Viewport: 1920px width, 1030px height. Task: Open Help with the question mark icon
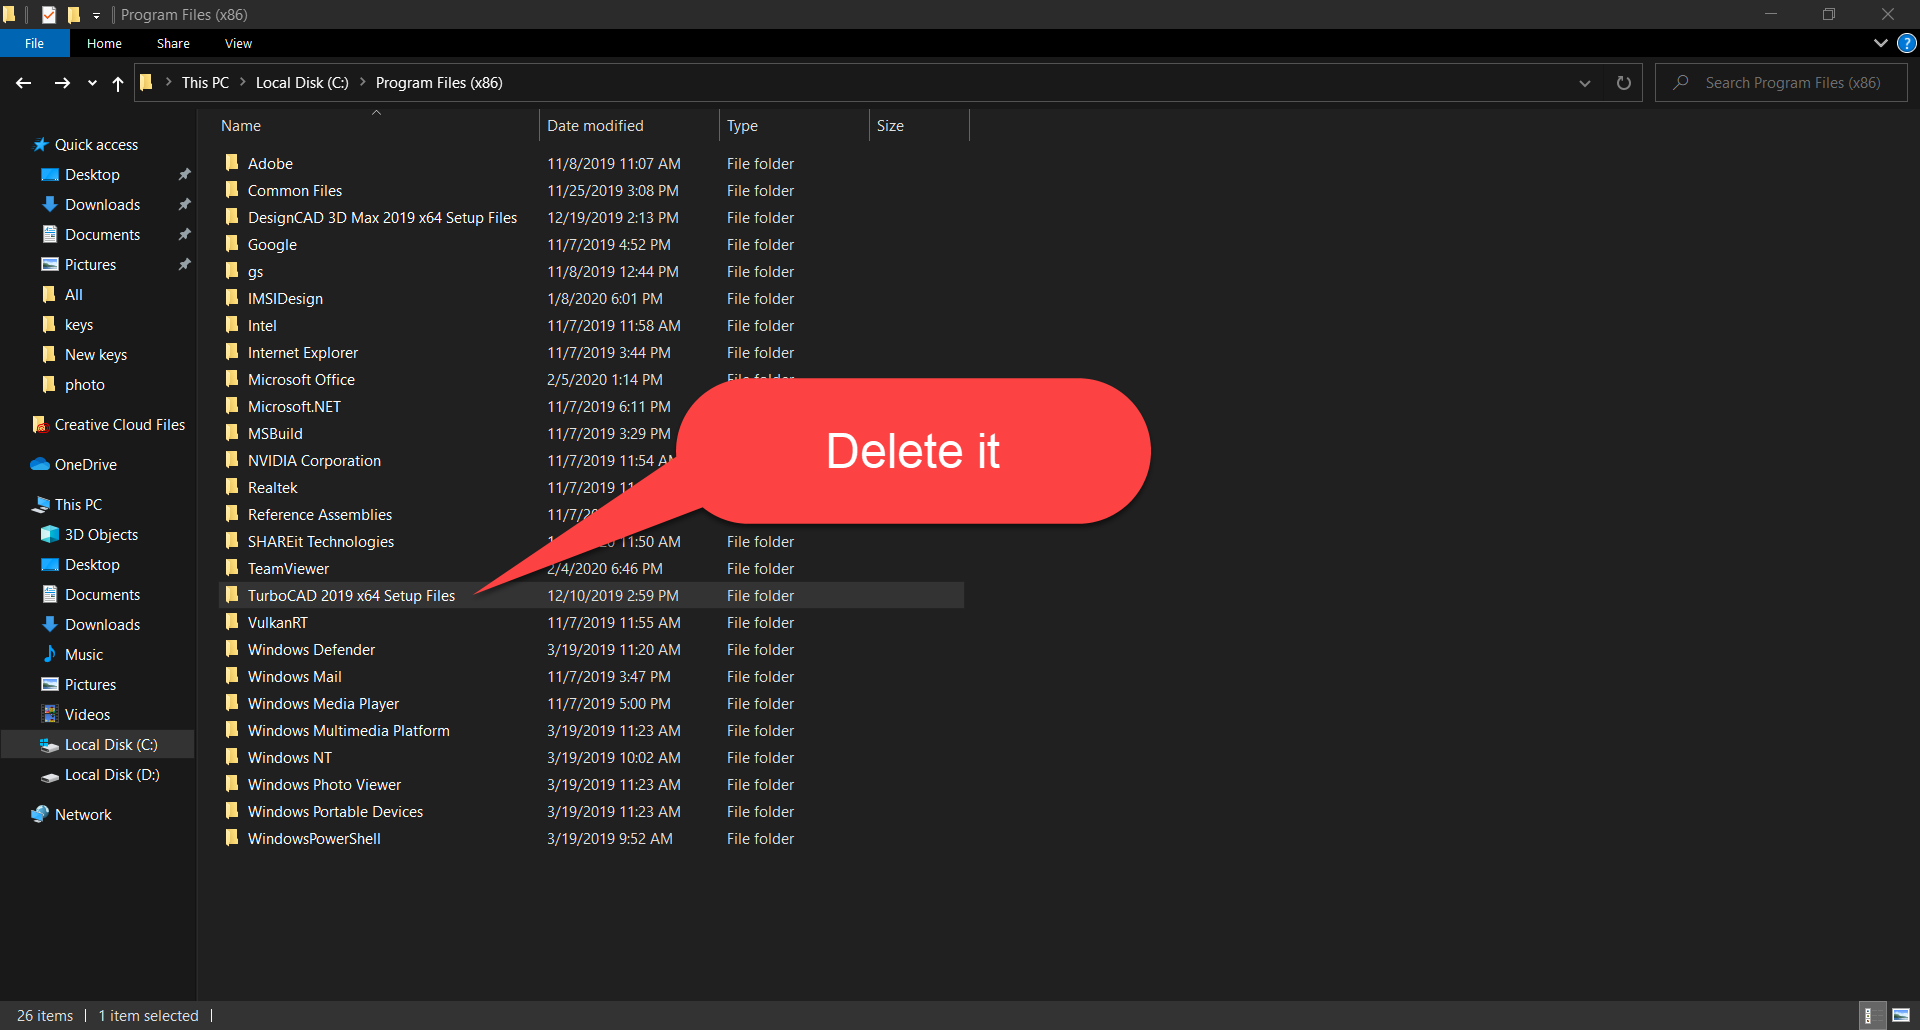[x=1906, y=43]
